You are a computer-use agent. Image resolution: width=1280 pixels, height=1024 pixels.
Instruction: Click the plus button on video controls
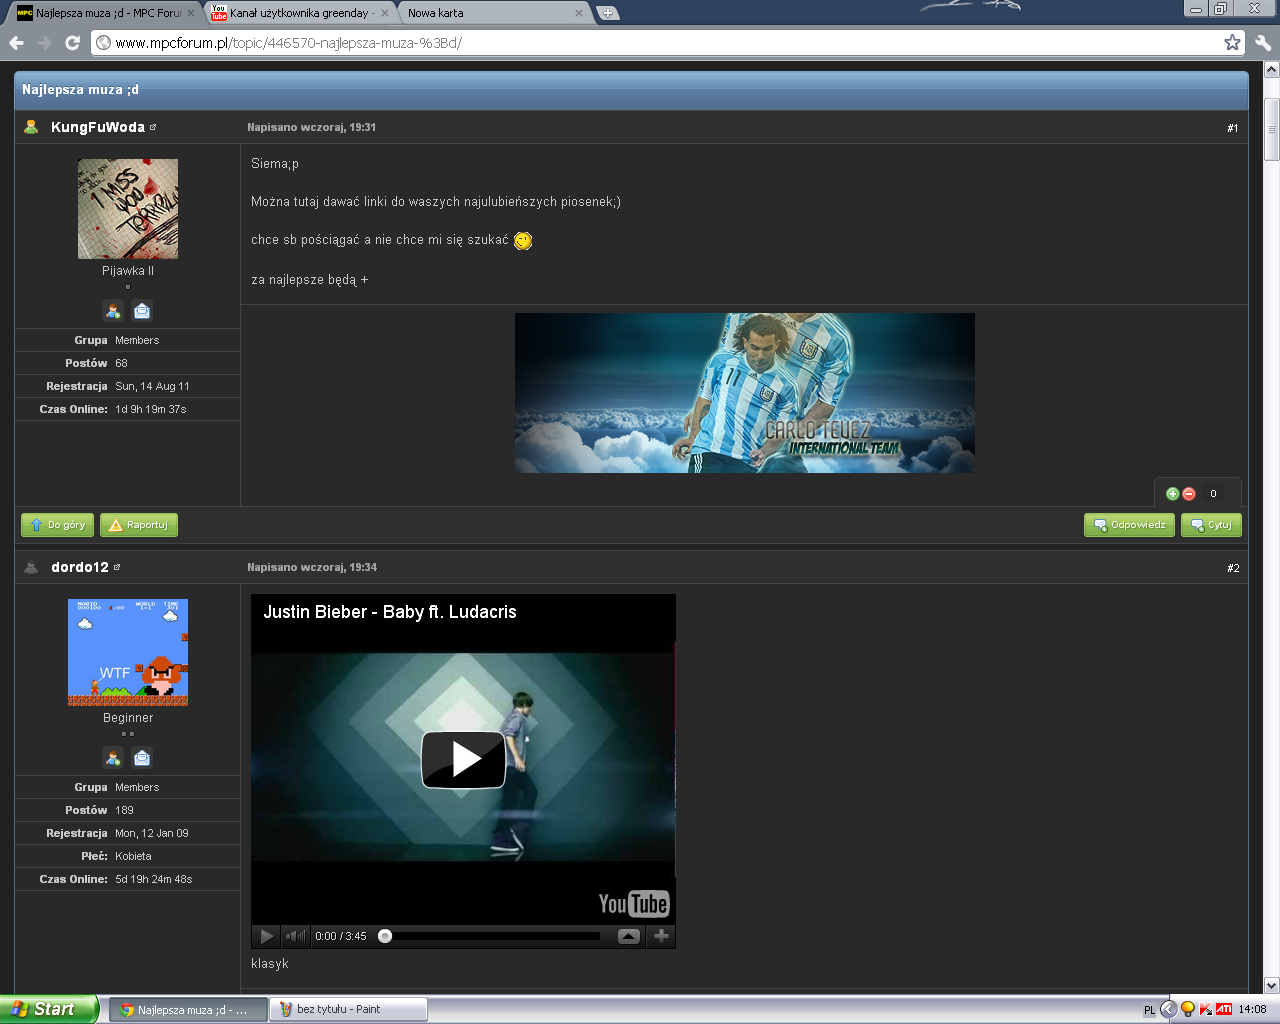pos(661,937)
